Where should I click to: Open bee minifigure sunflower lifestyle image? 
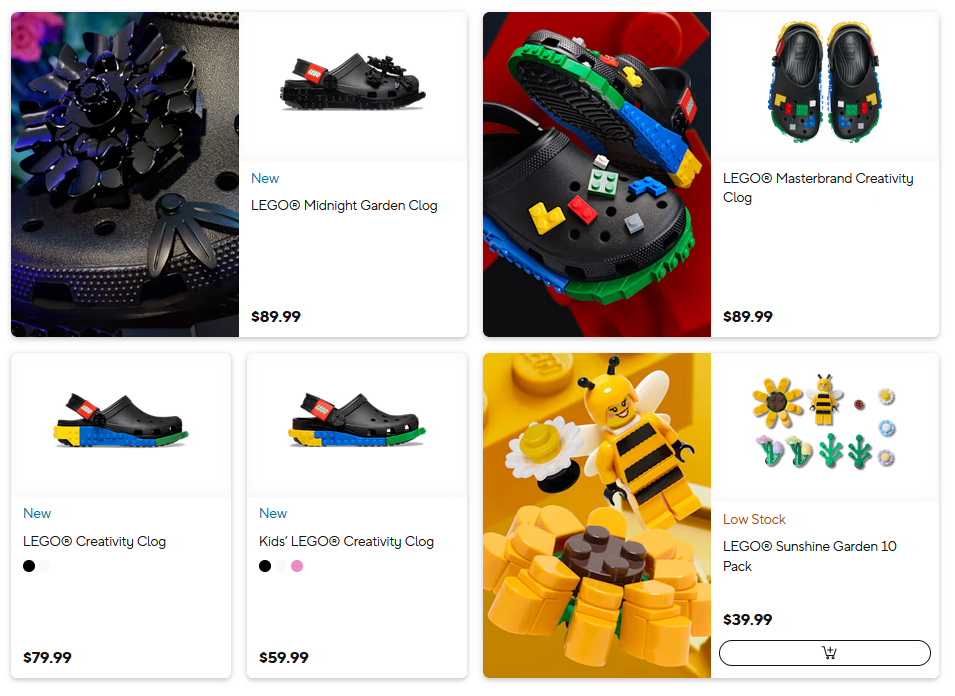coord(597,515)
